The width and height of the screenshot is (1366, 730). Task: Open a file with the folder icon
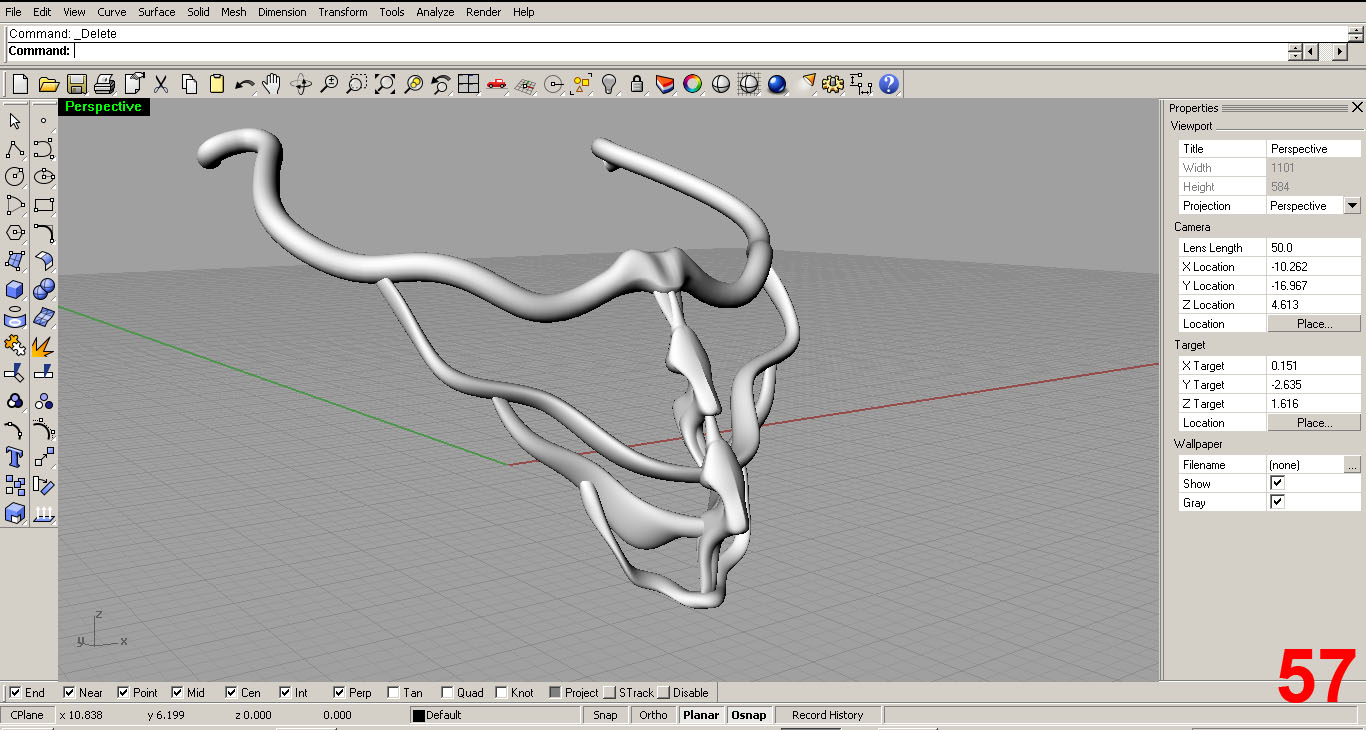coord(48,85)
